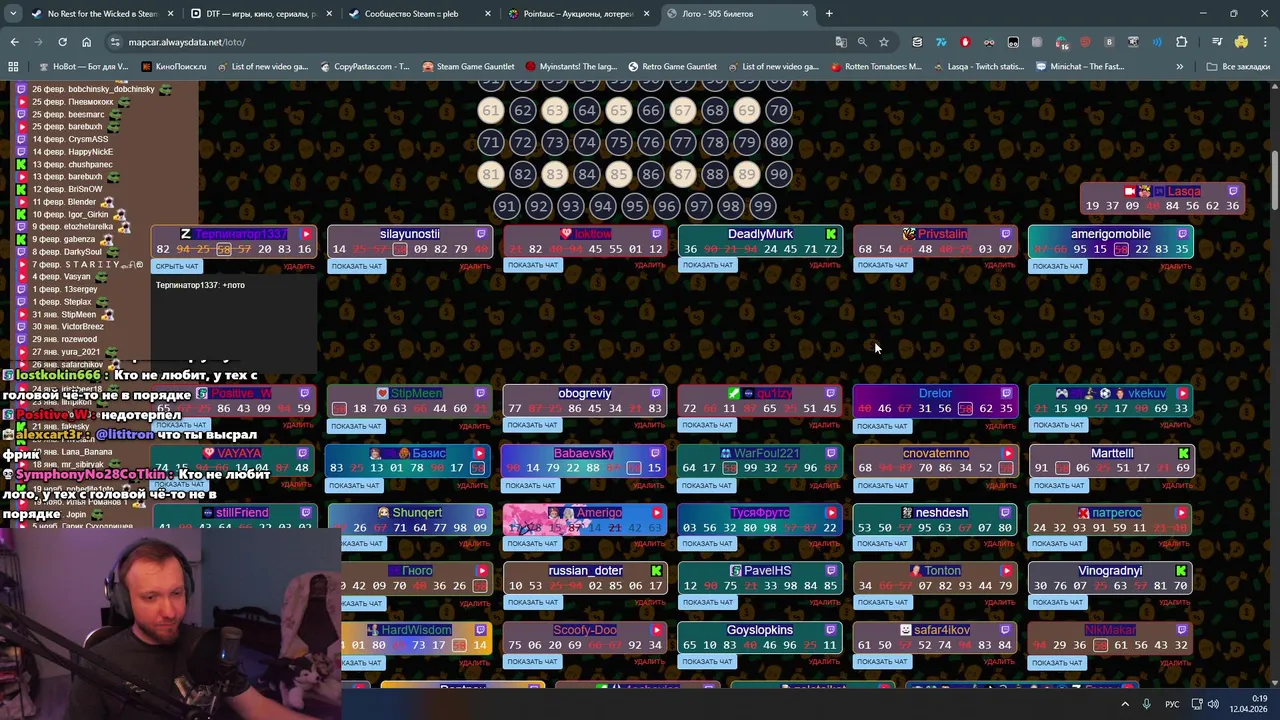Open the CopyPastas.com bookmark

pyautogui.click(x=364, y=66)
